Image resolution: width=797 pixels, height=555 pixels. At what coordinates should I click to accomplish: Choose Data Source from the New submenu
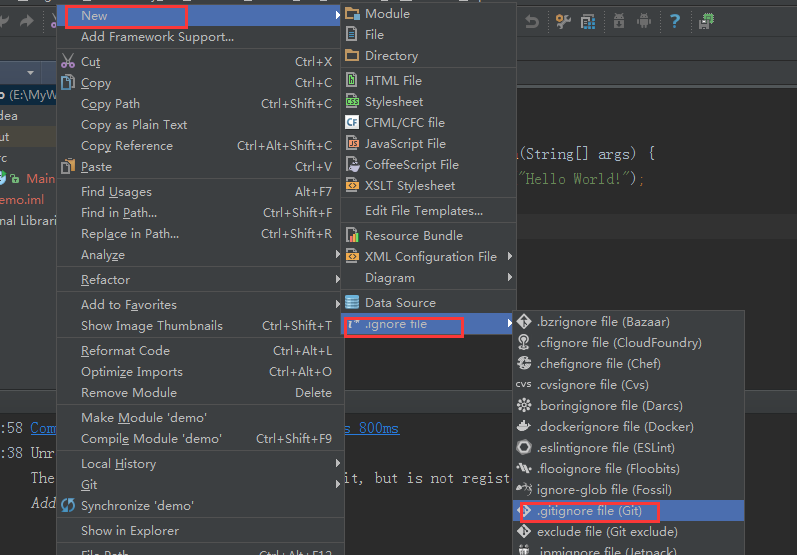point(400,302)
